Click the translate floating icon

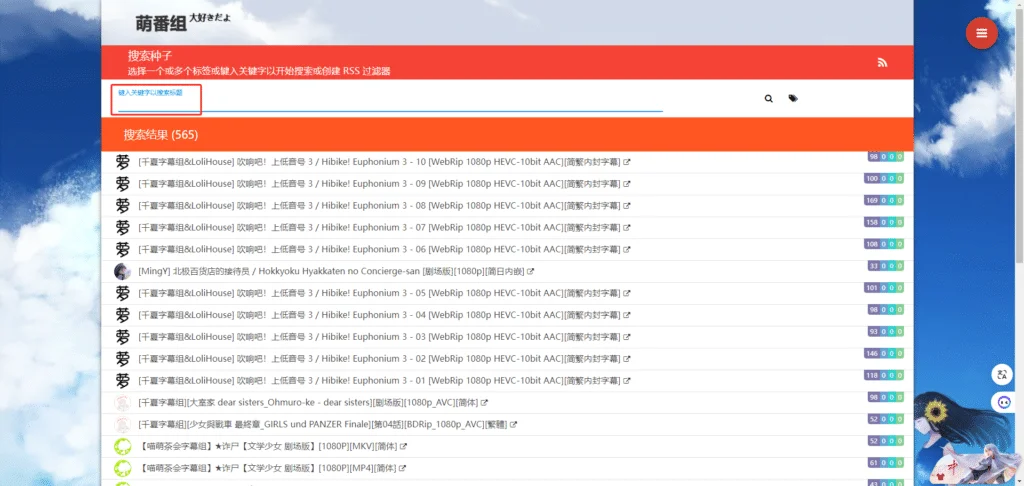[1001, 375]
